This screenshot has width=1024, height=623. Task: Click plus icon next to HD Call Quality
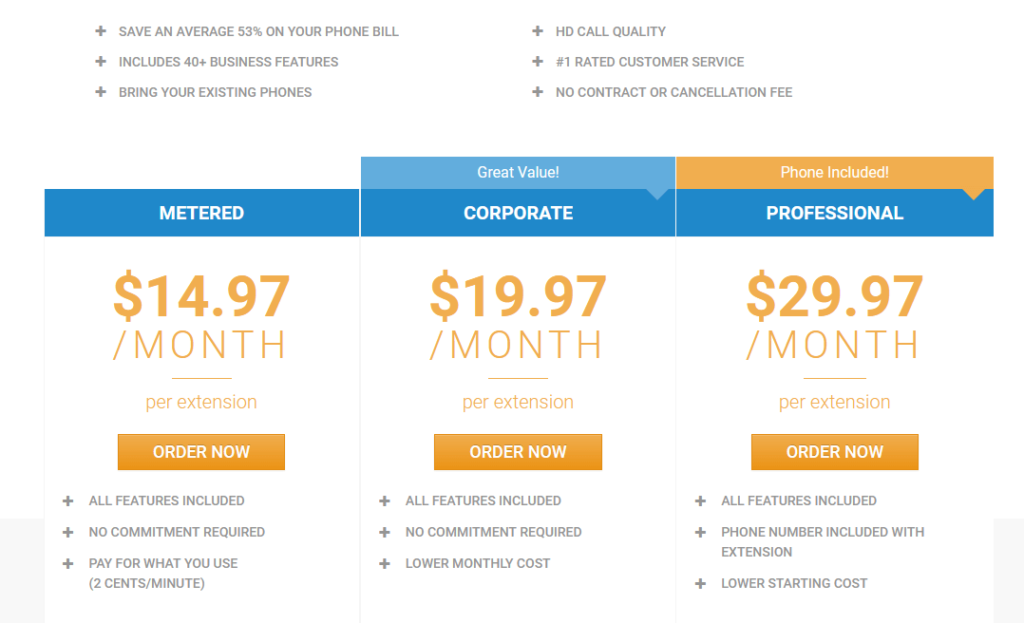pyautogui.click(x=537, y=31)
